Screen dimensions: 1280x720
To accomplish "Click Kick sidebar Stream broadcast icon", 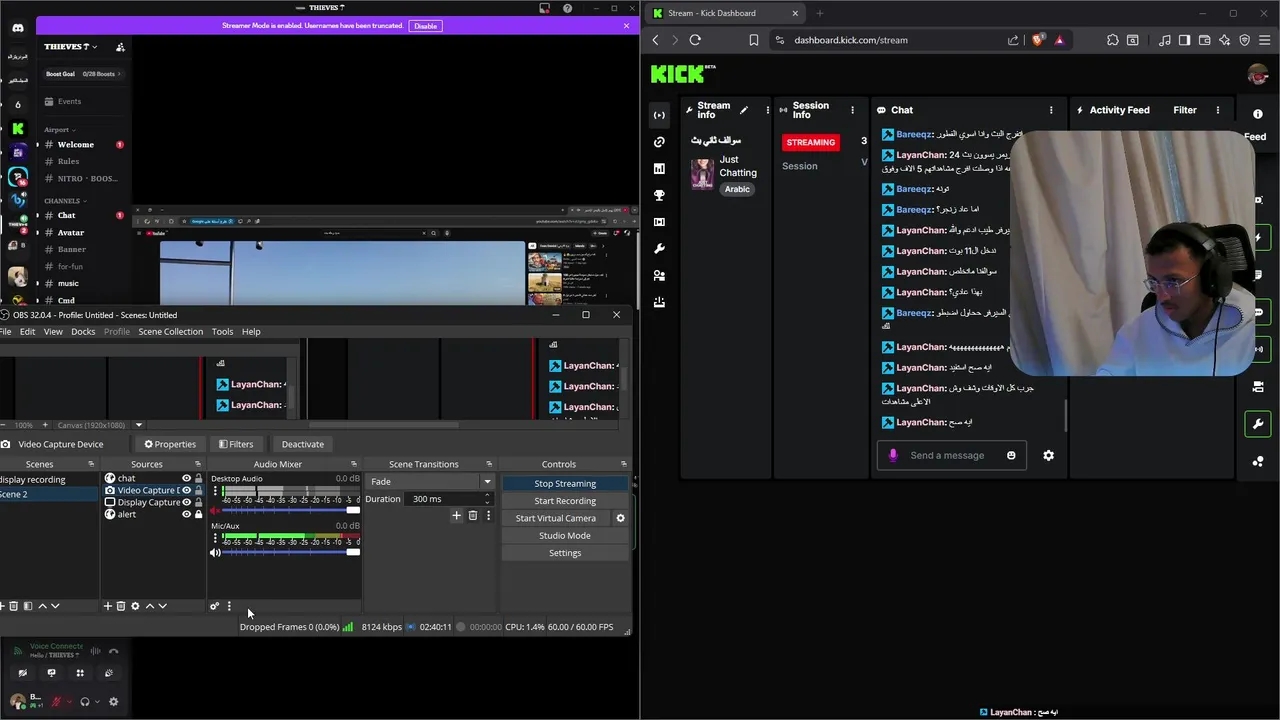I will coord(659,115).
